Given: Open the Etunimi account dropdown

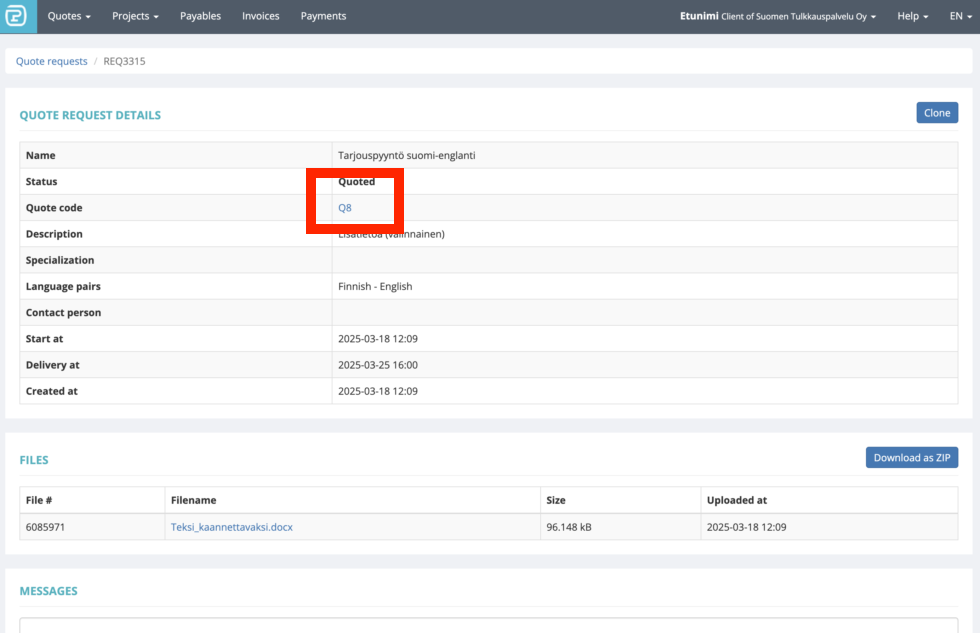Looking at the screenshot, I should click(778, 16).
